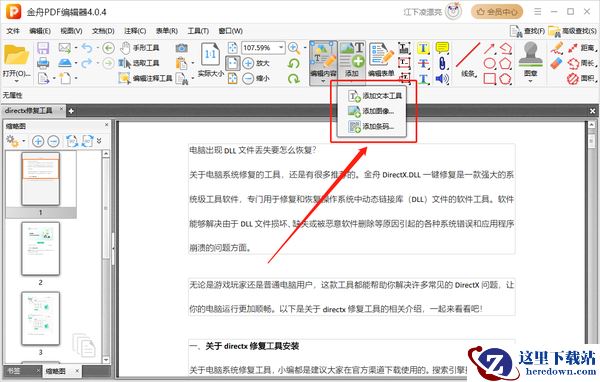The height and width of the screenshot is (382, 600).
Task: Rotate counterclockwise with upper green arrow
Action: click(x=294, y=64)
